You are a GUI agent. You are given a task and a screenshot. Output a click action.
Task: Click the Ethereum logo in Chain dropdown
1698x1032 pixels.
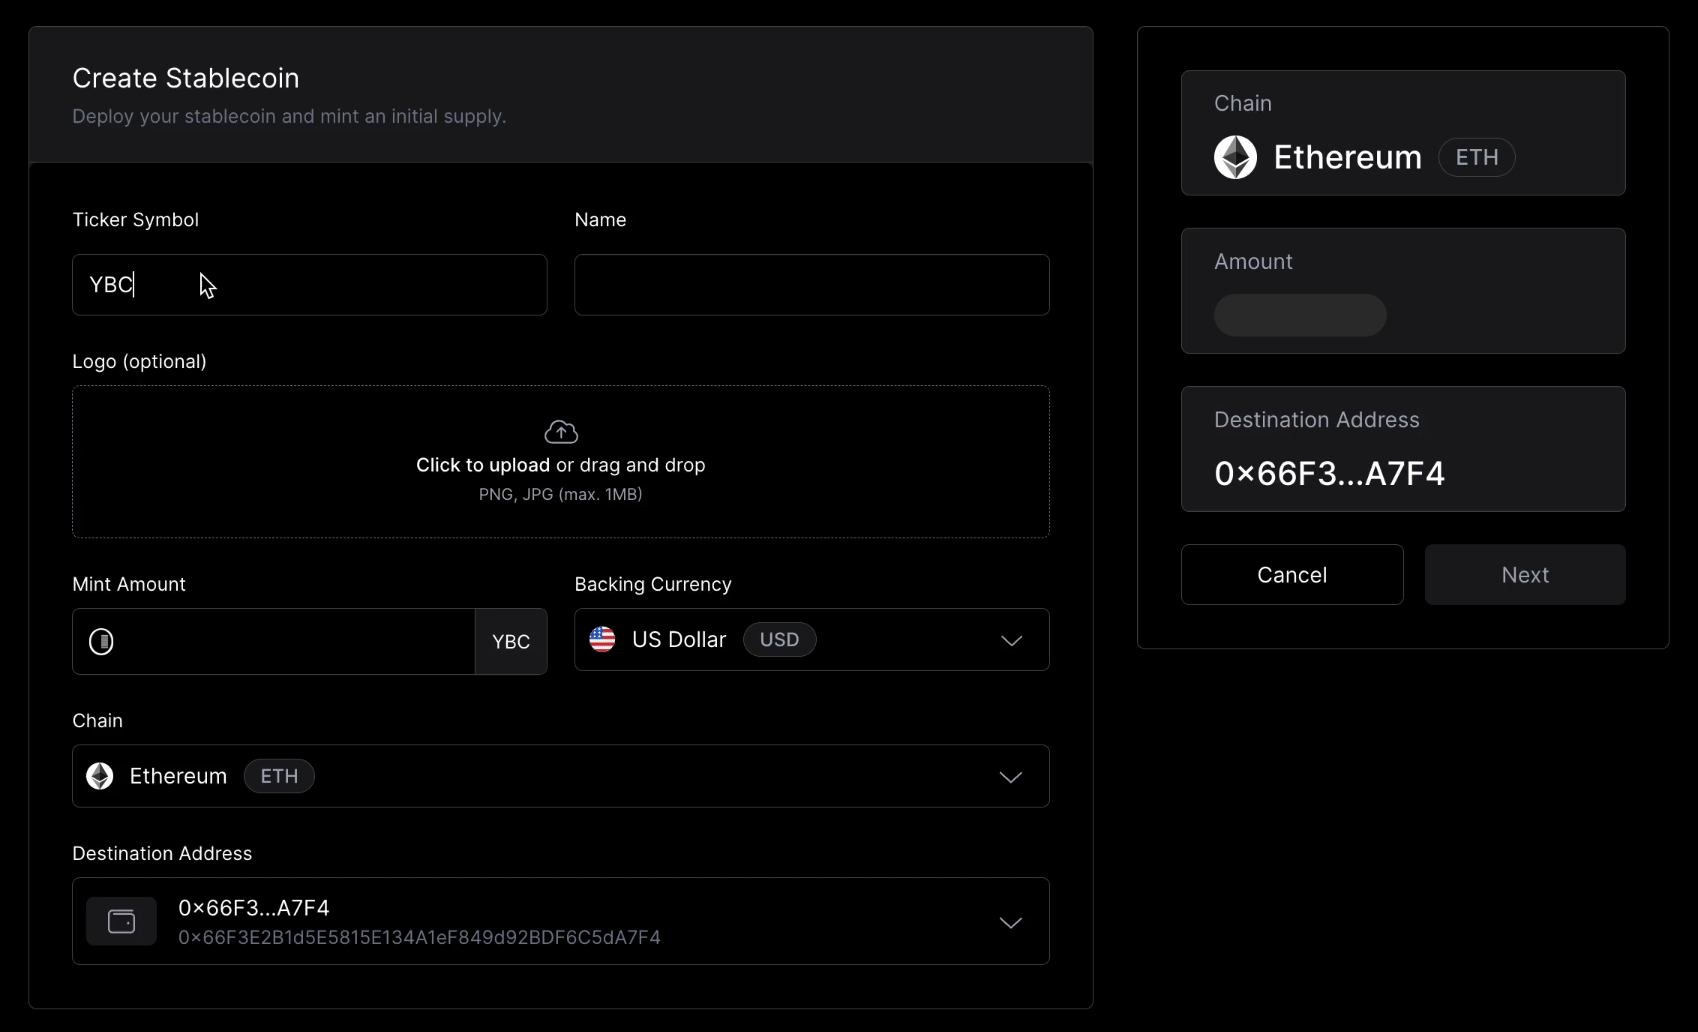[100, 776]
